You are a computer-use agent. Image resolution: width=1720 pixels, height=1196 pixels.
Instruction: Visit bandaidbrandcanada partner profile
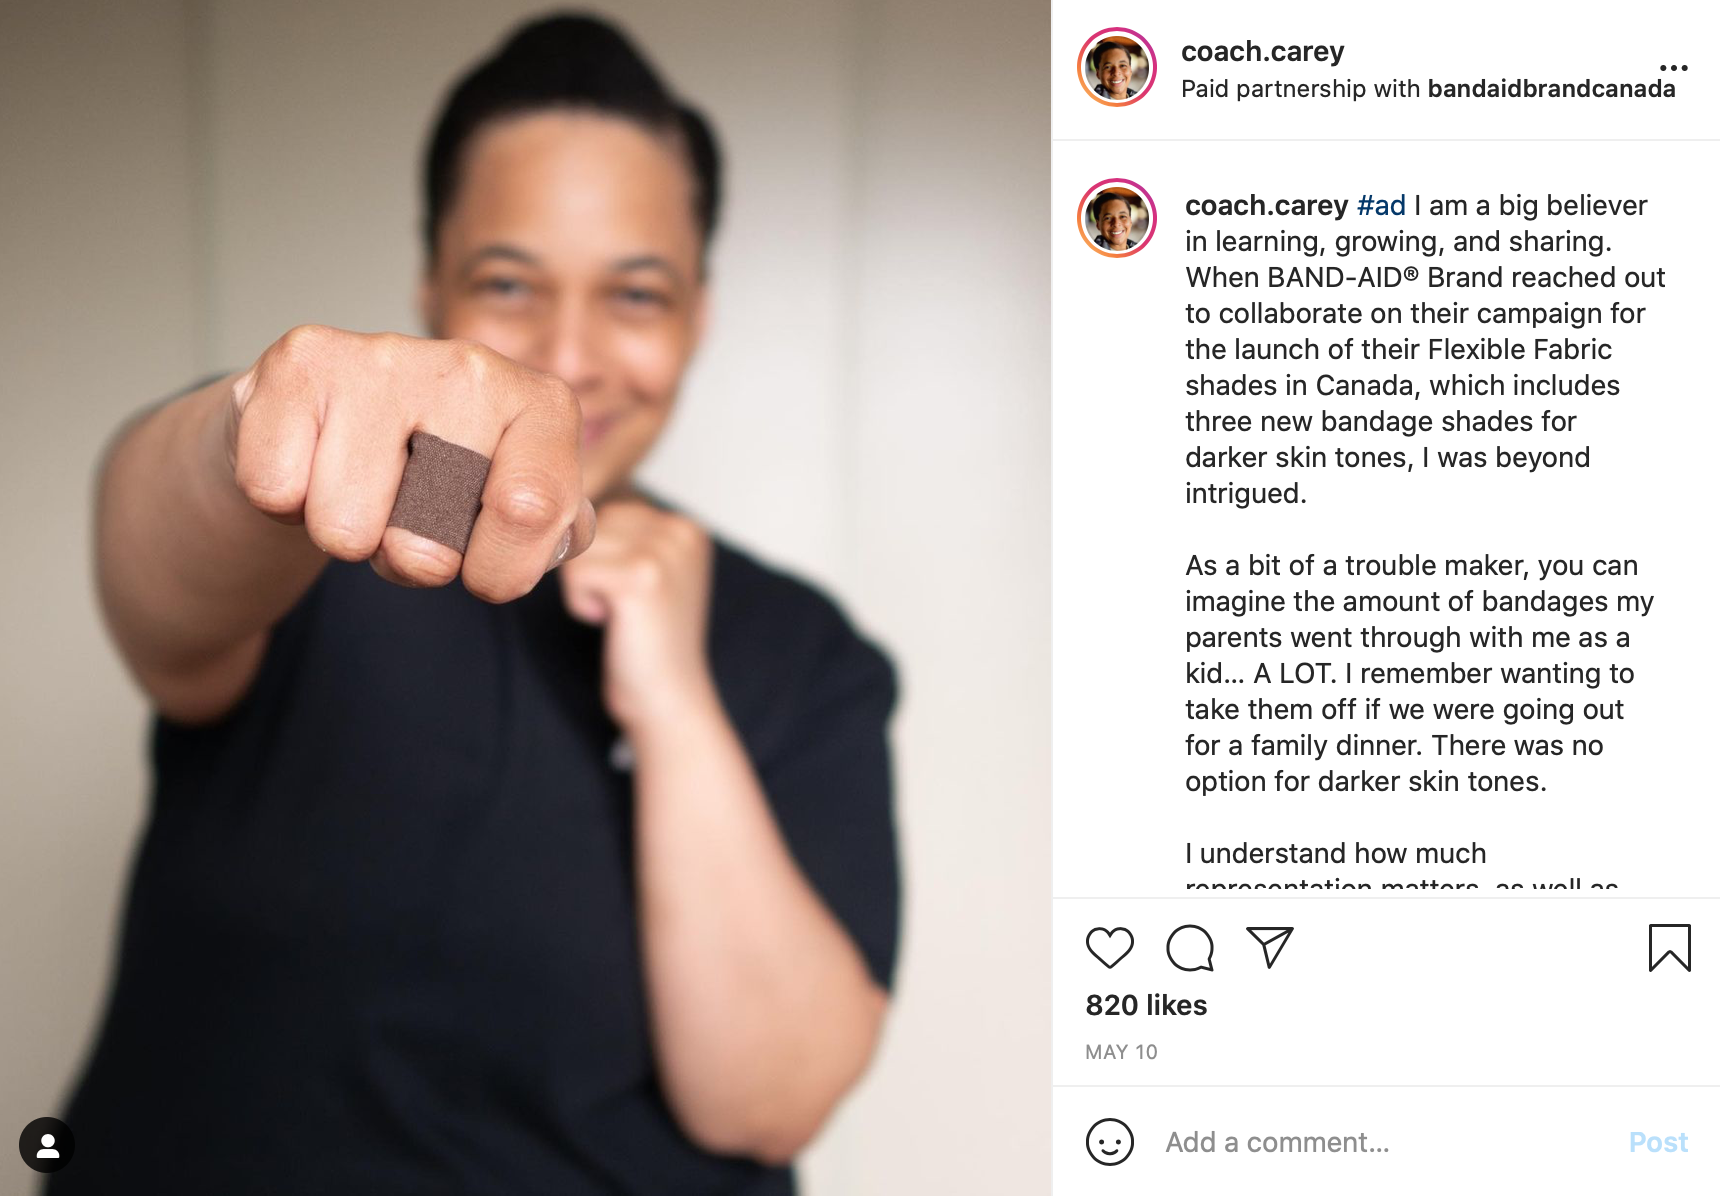click(1551, 89)
